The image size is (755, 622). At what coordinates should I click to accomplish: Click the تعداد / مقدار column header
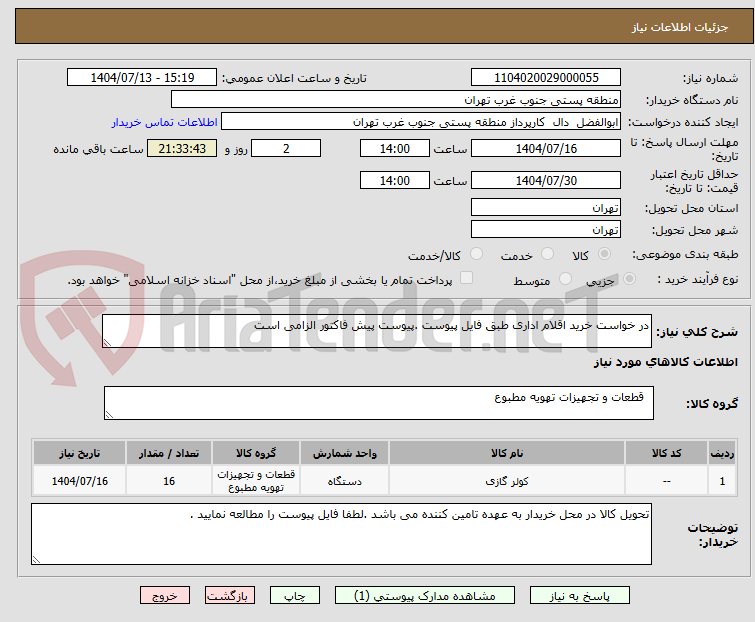[x=169, y=453]
